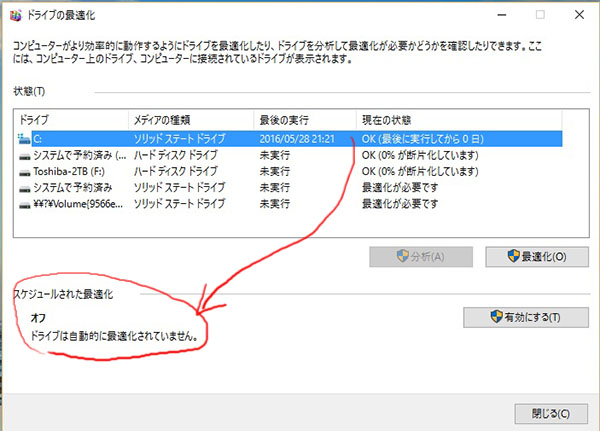Sort by the ドライブ column header
This screenshot has width=600, height=431.
click(x=71, y=120)
